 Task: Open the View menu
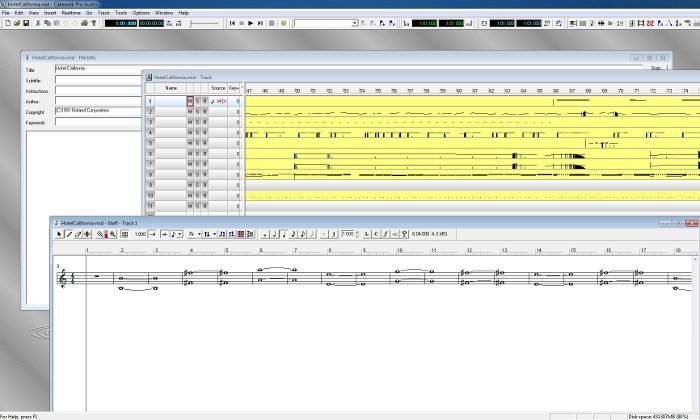tap(33, 13)
